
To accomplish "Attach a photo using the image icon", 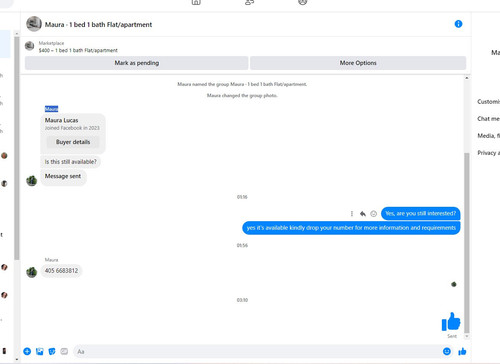I will [40, 351].
